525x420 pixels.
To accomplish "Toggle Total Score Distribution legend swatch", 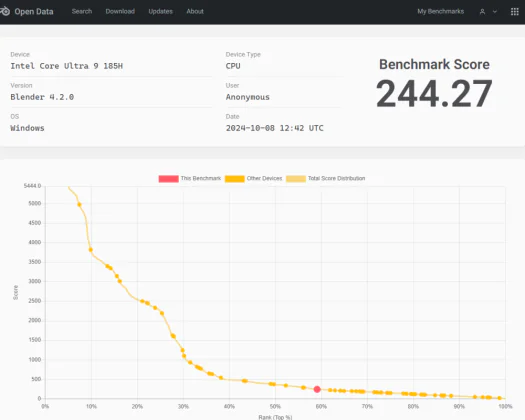I will click(296, 179).
